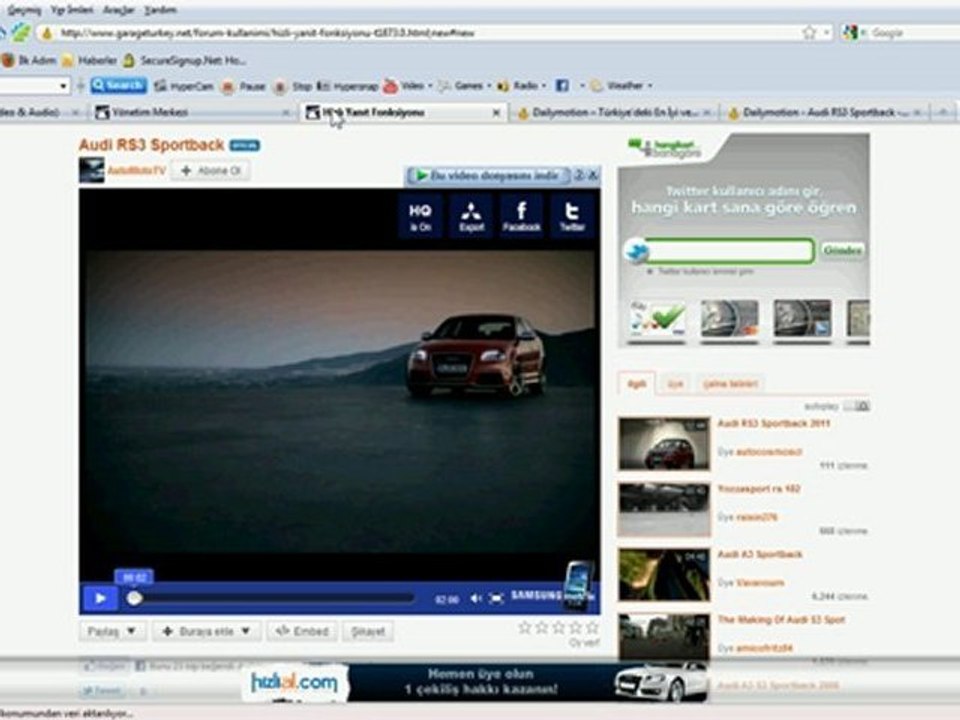Click the Hypersnap toolbar item
This screenshot has width=960, height=720.
(347, 86)
